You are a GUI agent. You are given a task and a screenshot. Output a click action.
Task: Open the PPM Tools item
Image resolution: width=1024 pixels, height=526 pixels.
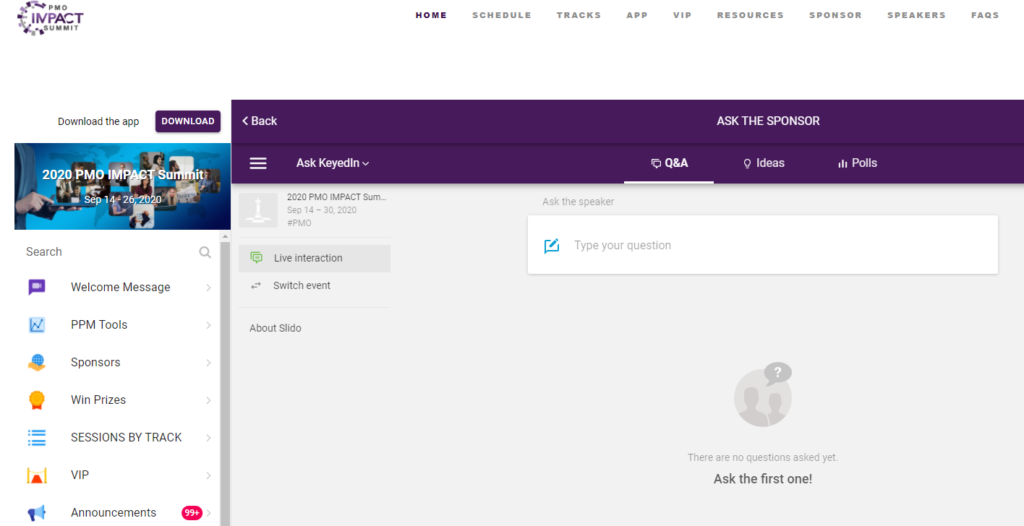(x=118, y=325)
